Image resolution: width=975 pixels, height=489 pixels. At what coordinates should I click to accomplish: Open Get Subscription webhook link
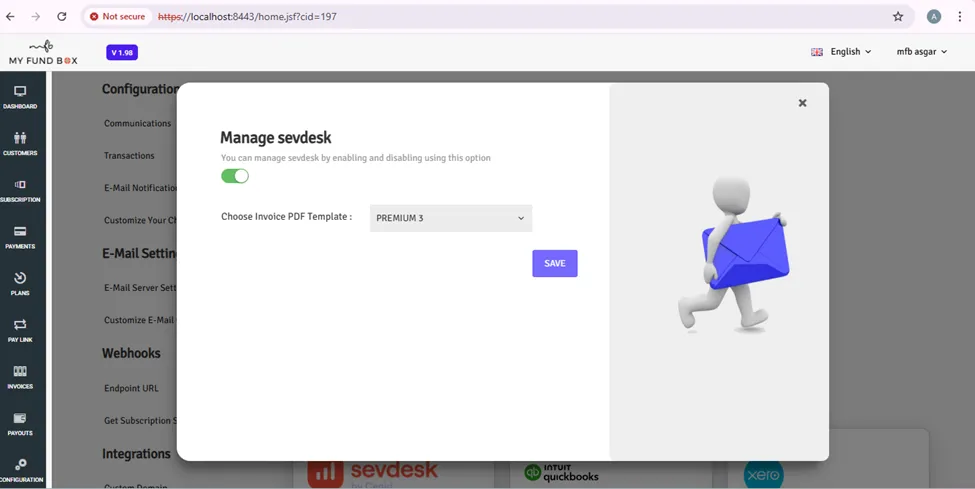click(x=140, y=421)
